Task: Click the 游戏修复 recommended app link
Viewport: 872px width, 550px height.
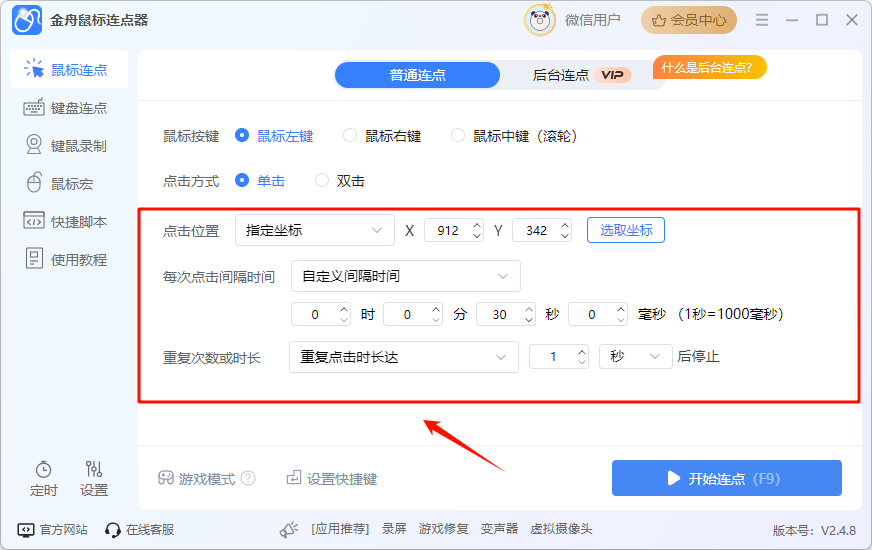Action: [443, 529]
